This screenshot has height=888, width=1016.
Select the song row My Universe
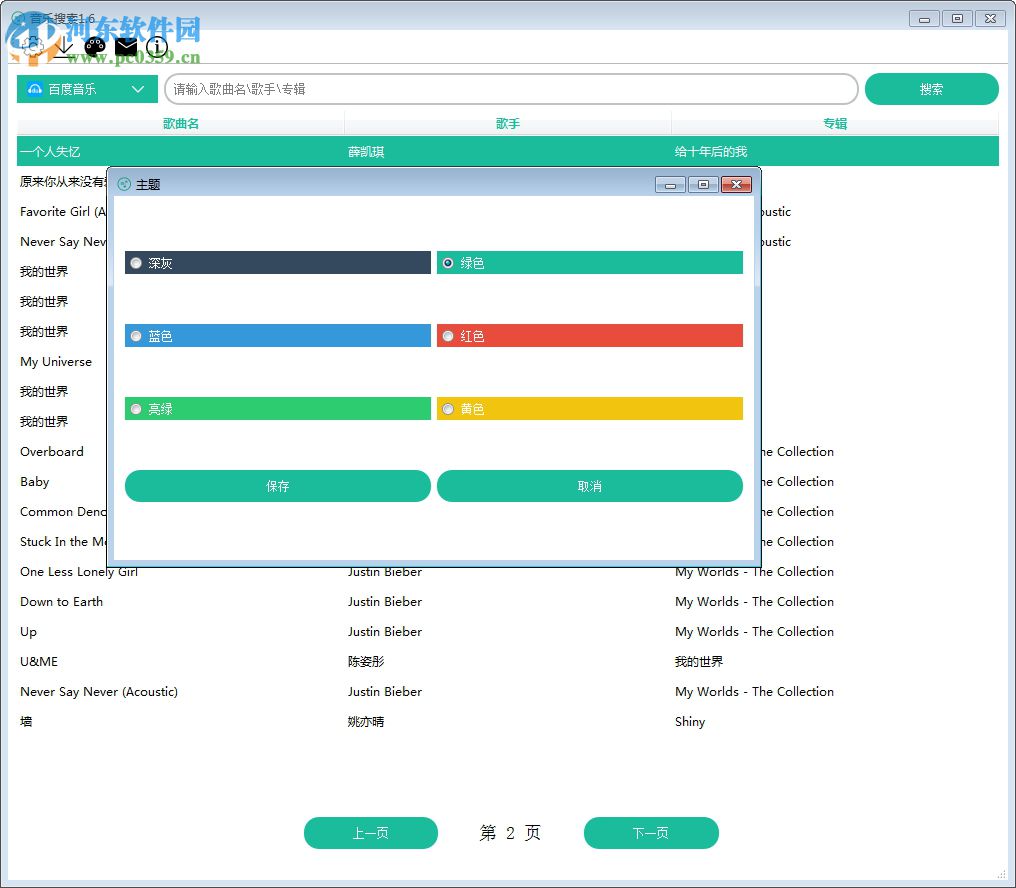pyautogui.click(x=56, y=362)
